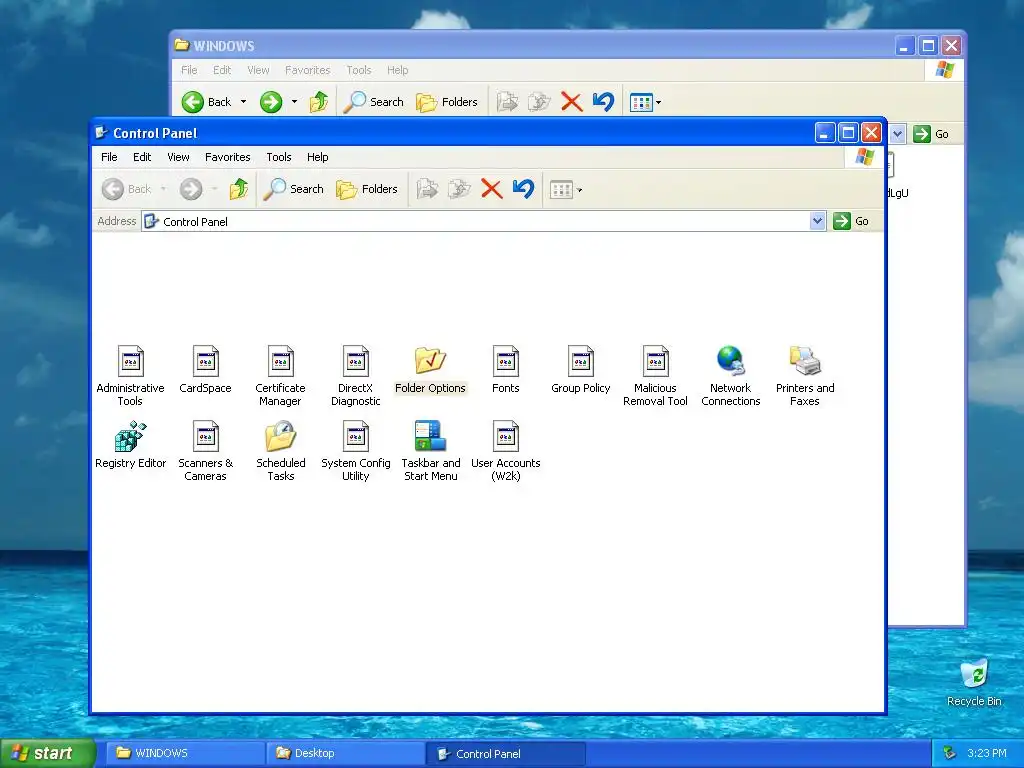1024x768 pixels.
Task: Open Help menu in Control Panel
Action: [x=317, y=157]
